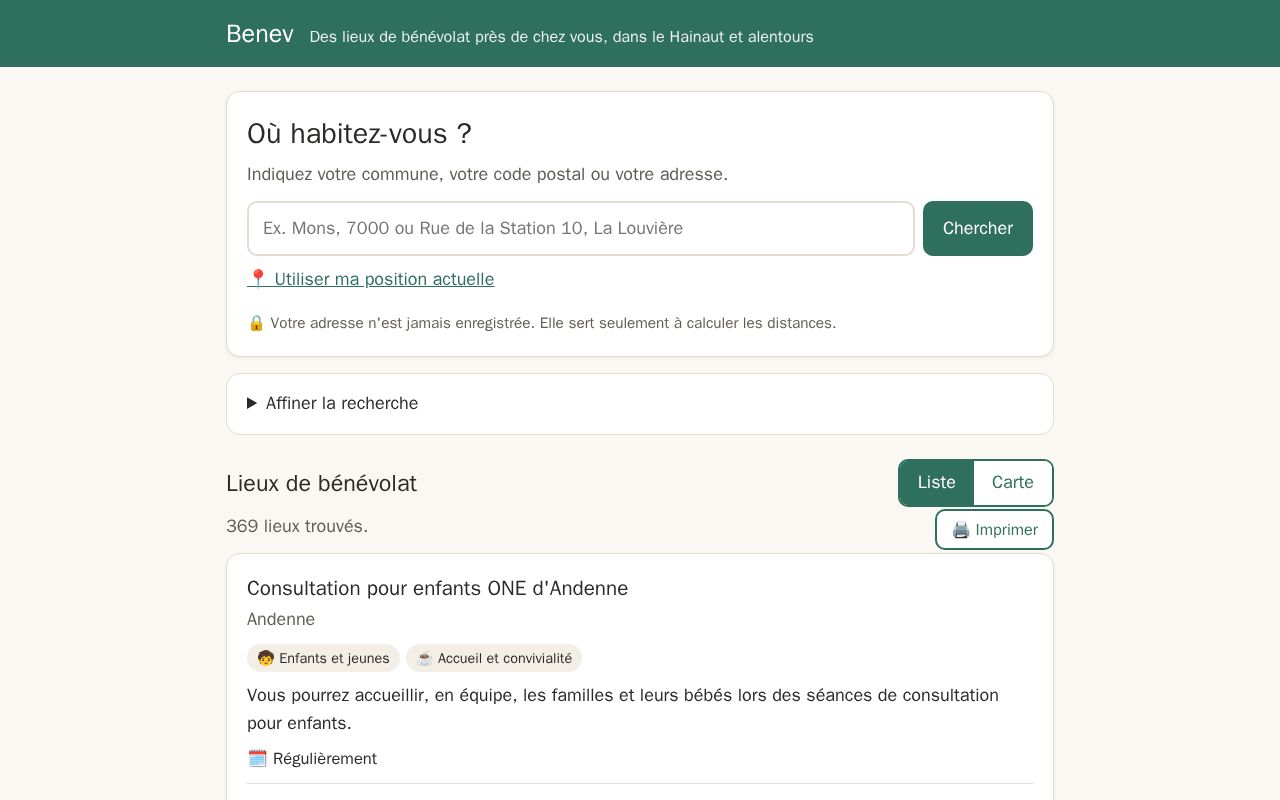This screenshot has height=800, width=1280.
Task: Click the Régulièrement frequency text
Action: pos(325,759)
